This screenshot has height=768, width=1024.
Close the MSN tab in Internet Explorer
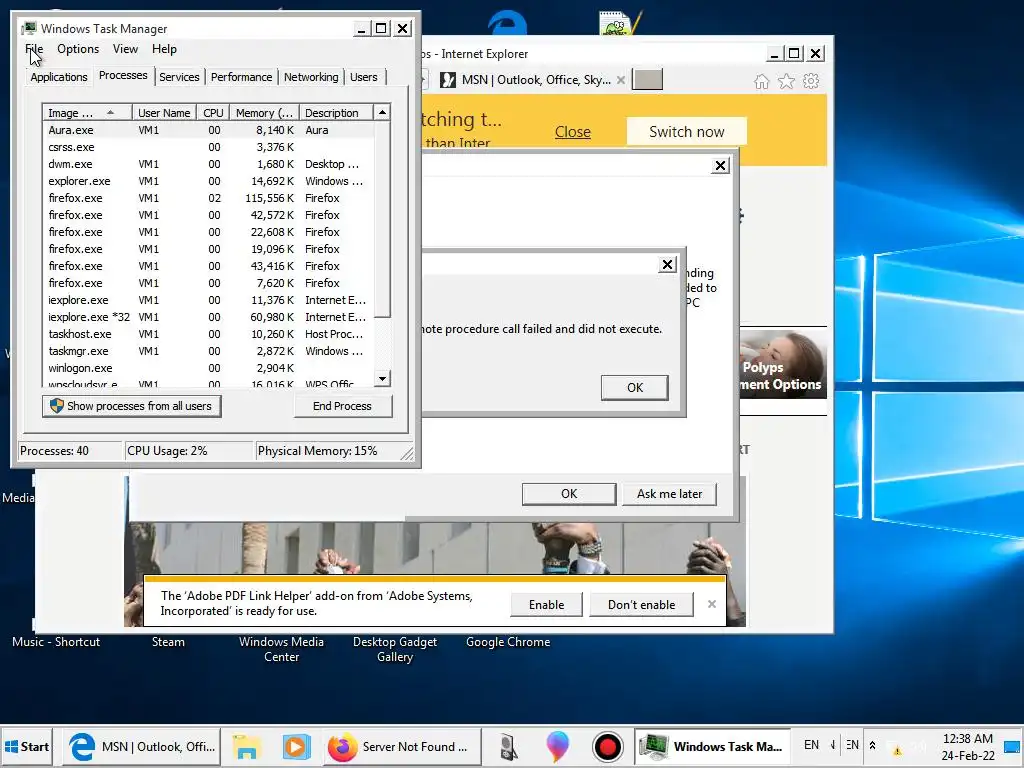pyautogui.click(x=620, y=80)
